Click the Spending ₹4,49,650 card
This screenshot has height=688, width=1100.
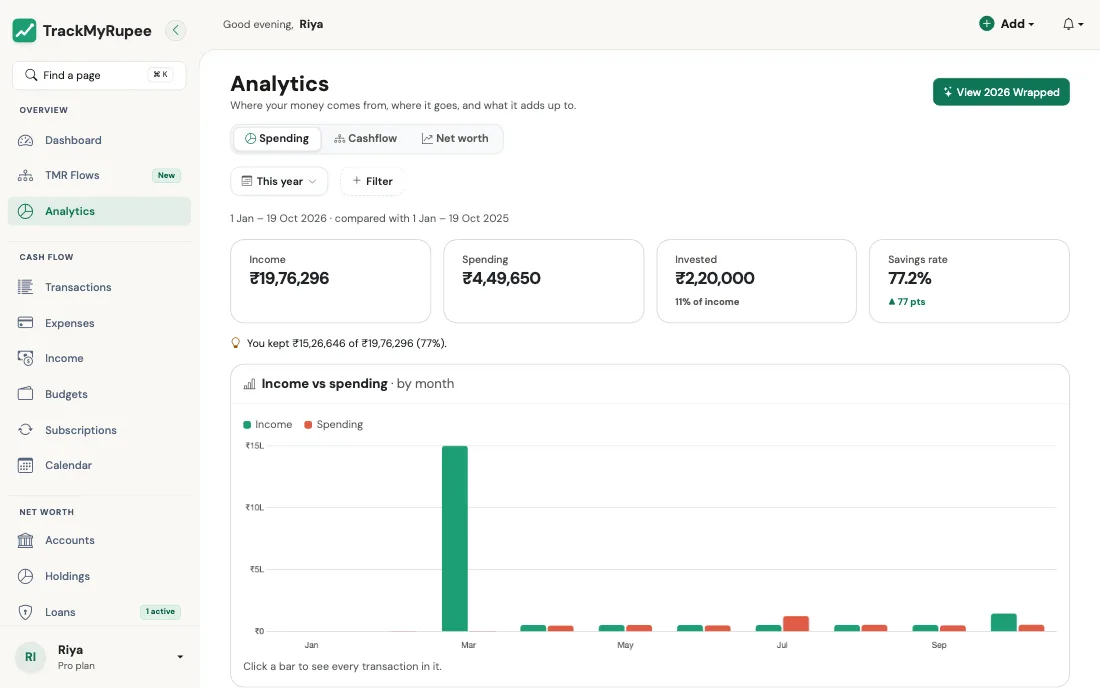tap(544, 281)
